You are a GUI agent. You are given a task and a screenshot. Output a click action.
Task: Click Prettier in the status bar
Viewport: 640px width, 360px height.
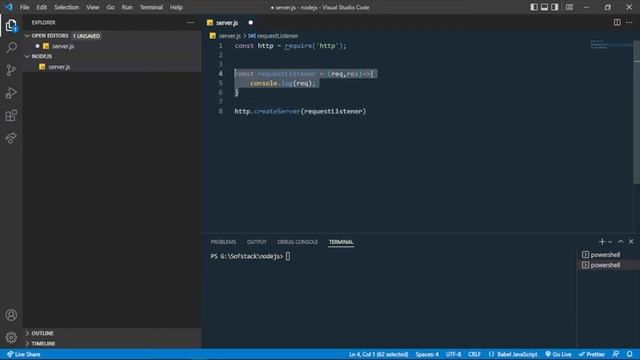pyautogui.click(x=592, y=354)
